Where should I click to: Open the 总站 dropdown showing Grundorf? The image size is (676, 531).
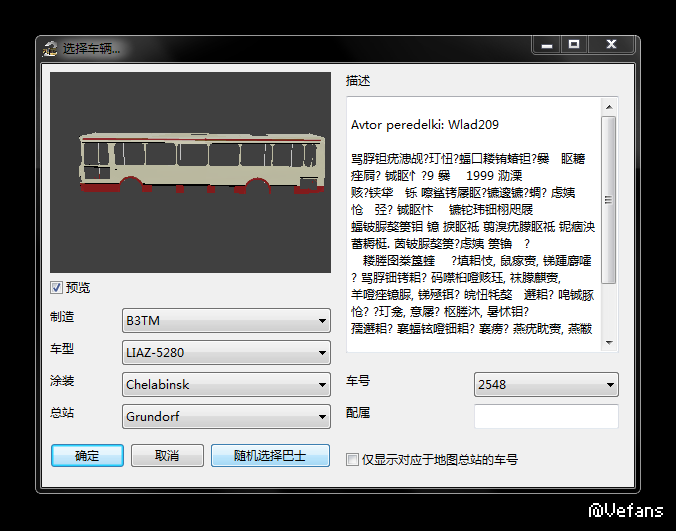coord(226,416)
